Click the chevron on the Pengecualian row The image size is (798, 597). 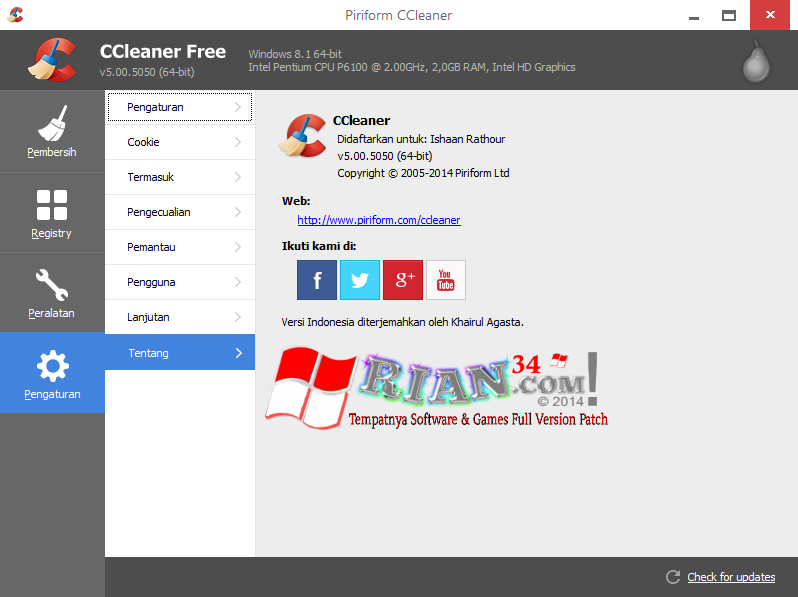click(x=238, y=212)
